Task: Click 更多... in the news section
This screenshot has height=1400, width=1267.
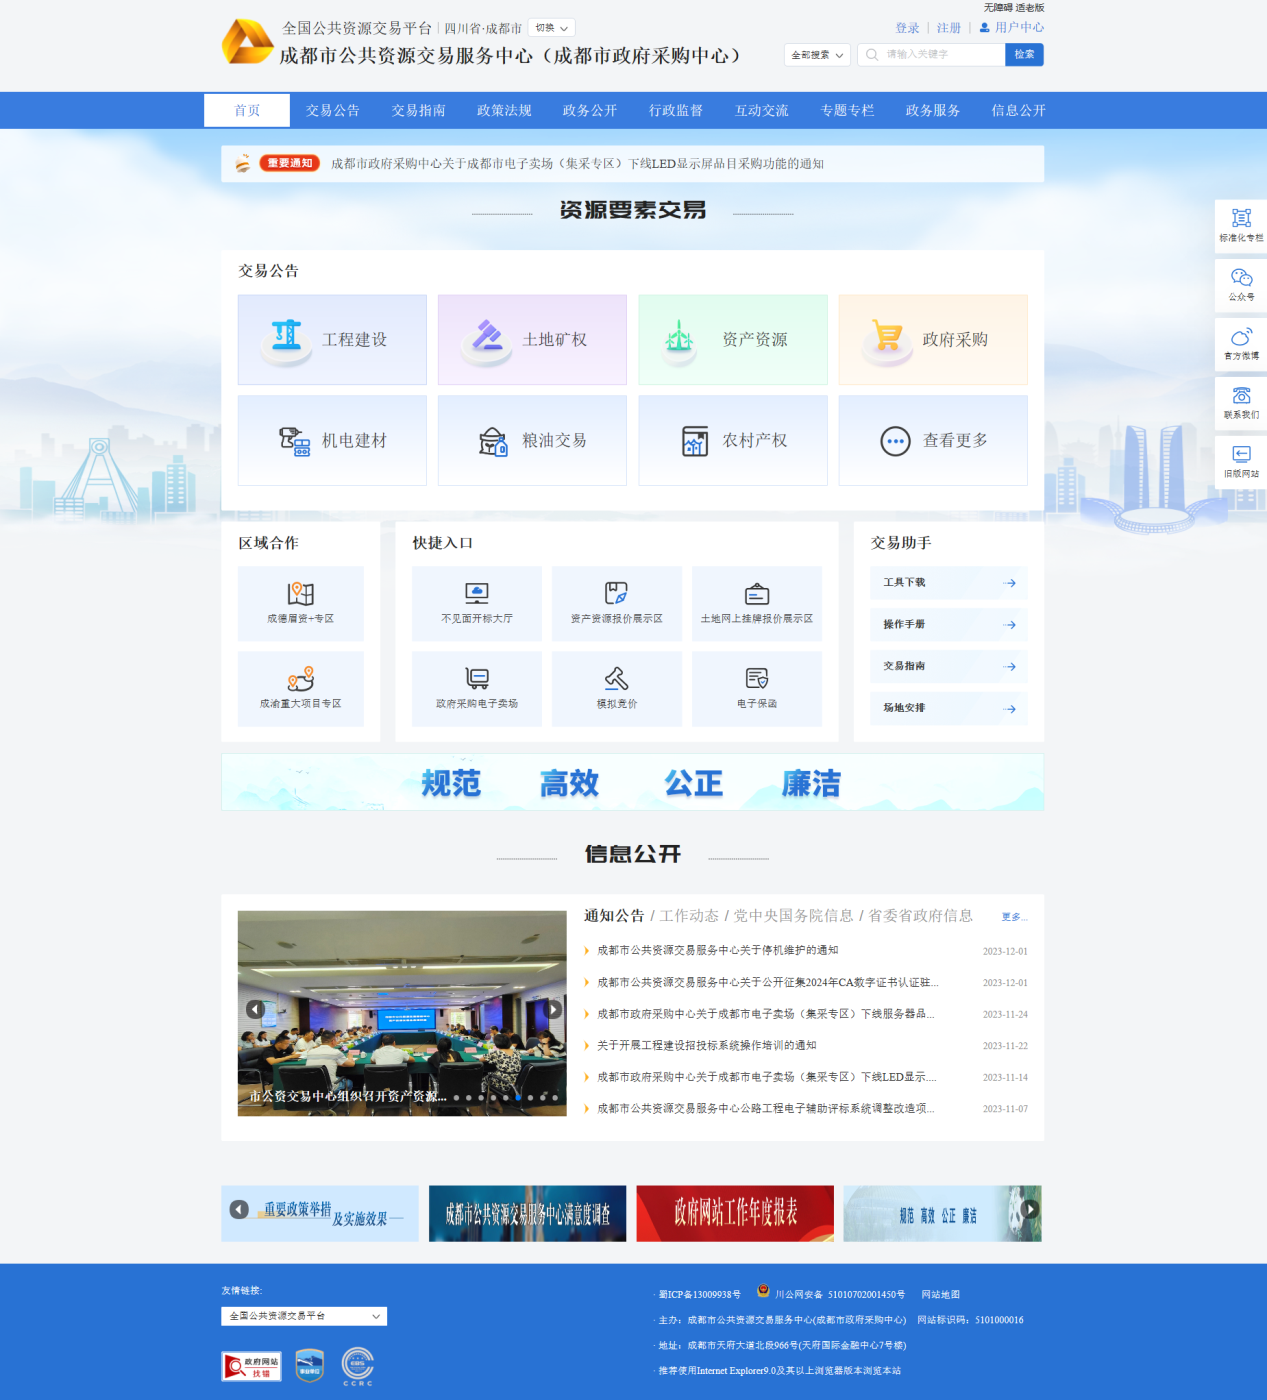Action: pos(1014,917)
